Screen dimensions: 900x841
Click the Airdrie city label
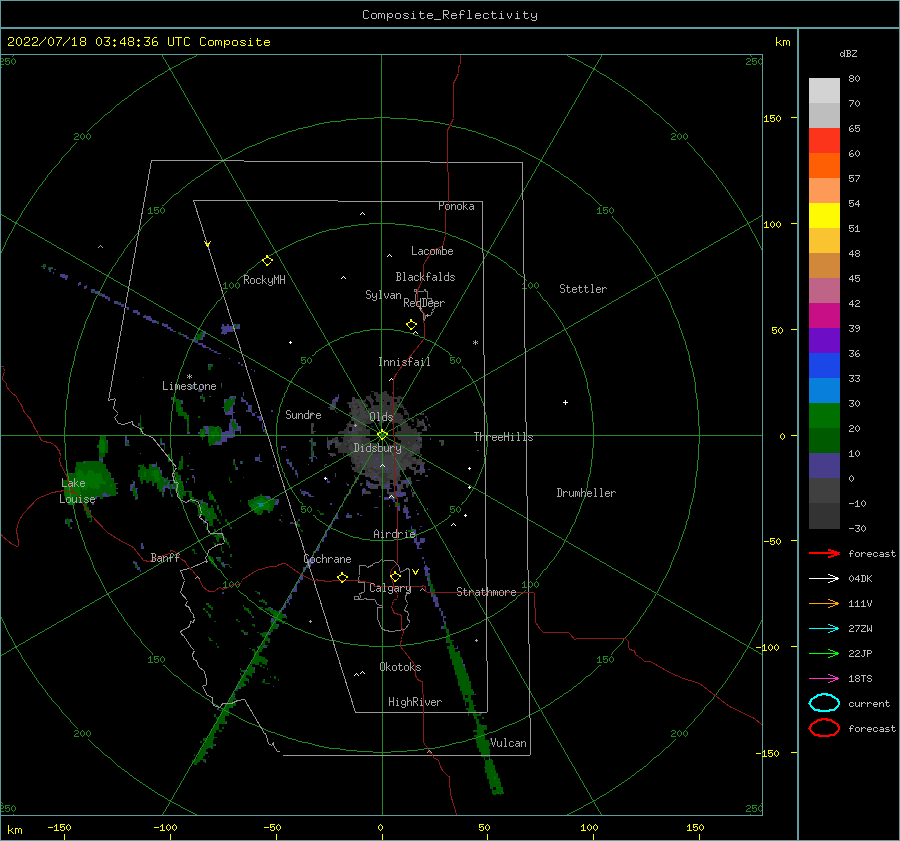point(394,534)
